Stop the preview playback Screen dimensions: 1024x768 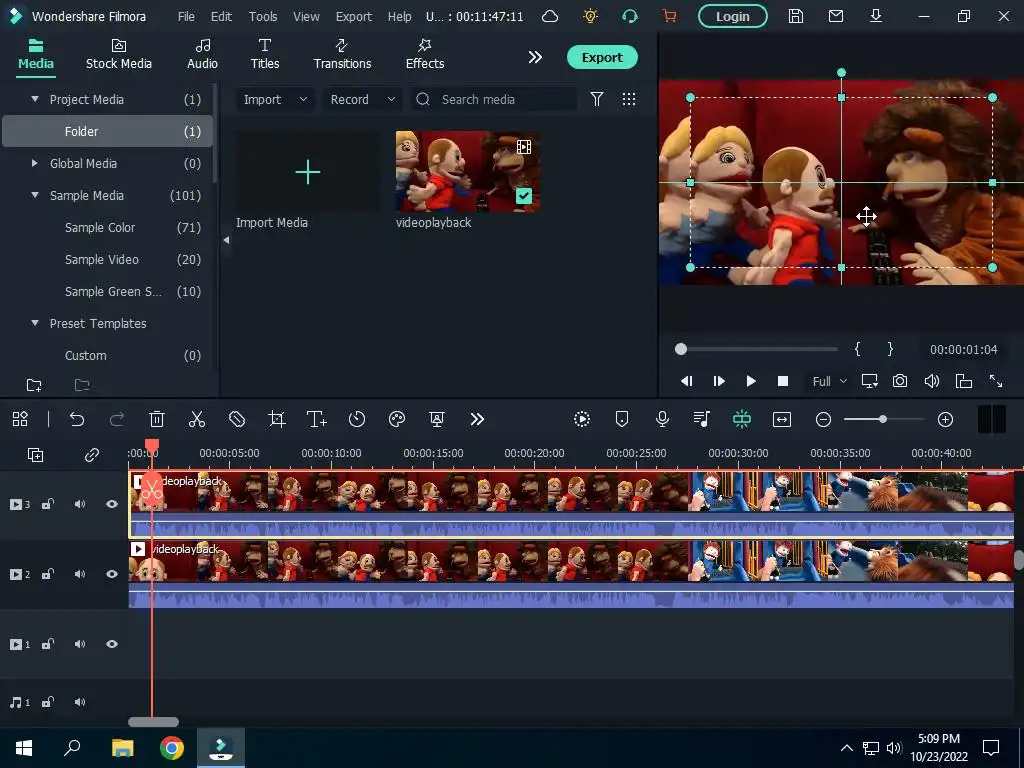pos(783,381)
